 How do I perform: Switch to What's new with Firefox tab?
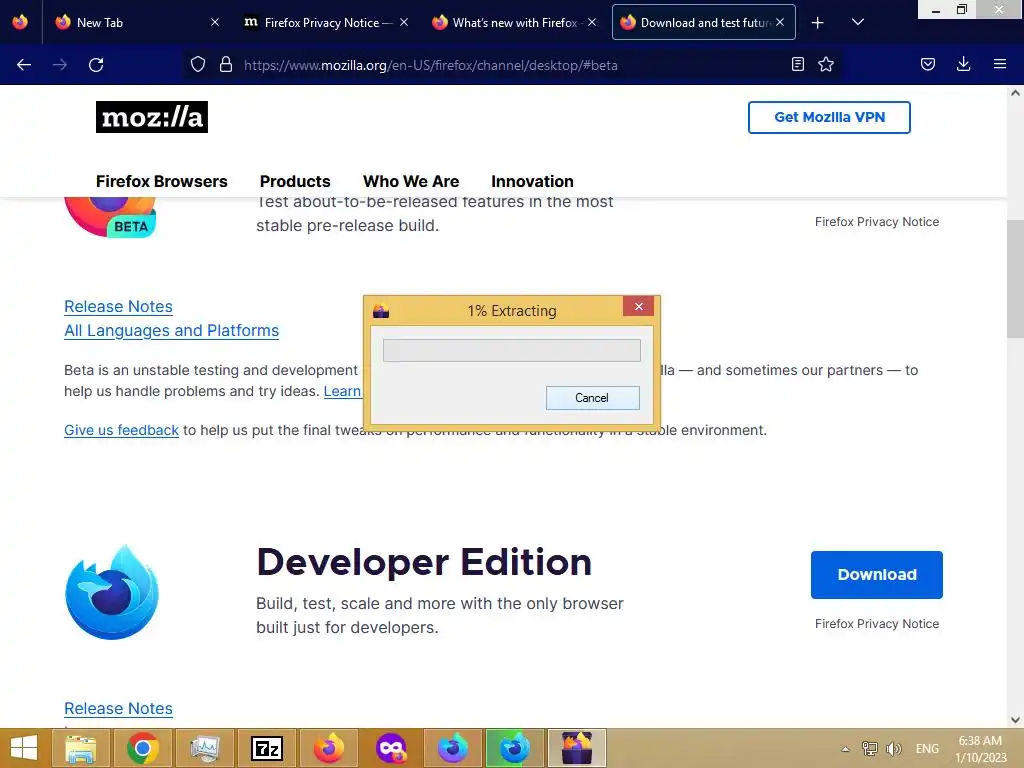(x=514, y=22)
